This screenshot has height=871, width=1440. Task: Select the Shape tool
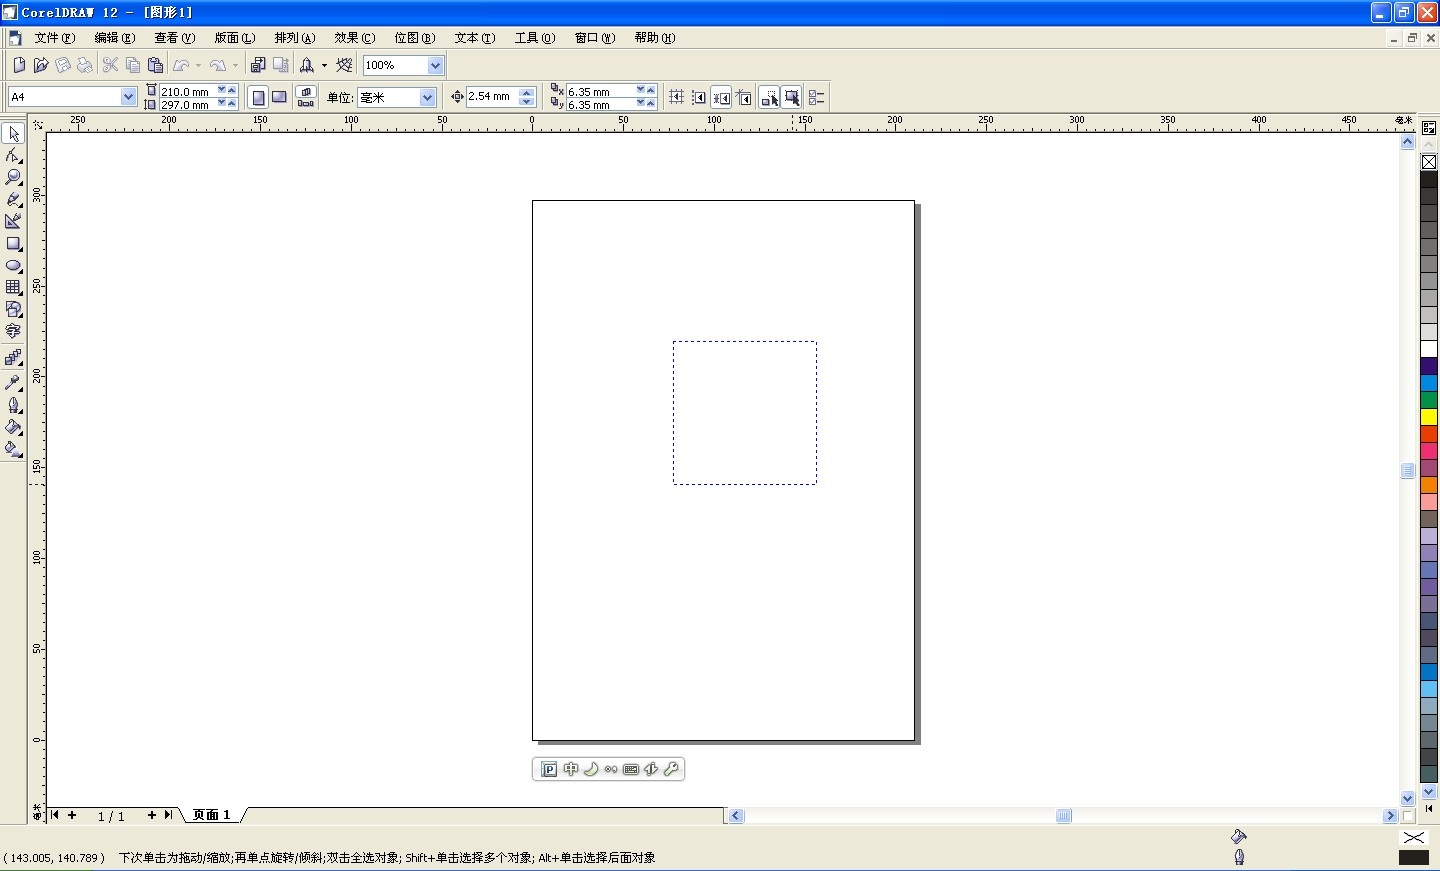[x=14, y=155]
